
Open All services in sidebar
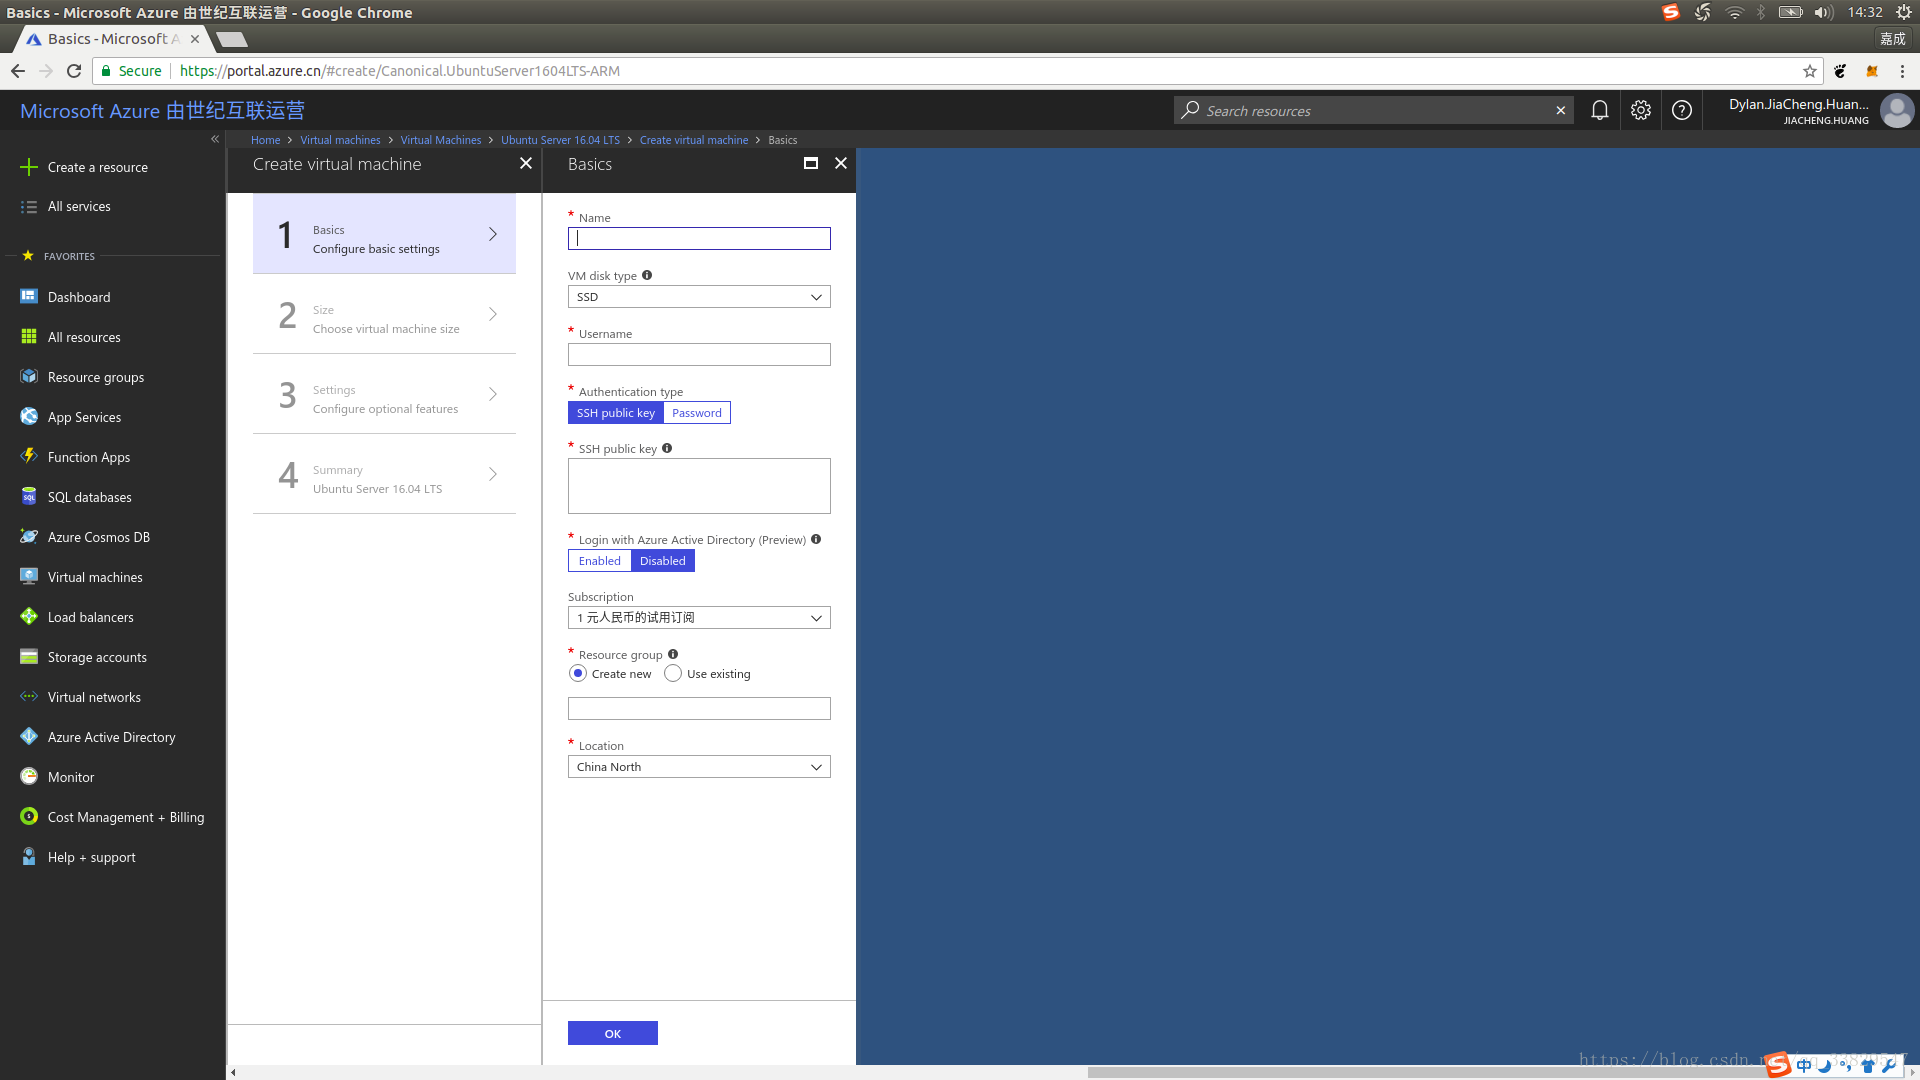[79, 207]
